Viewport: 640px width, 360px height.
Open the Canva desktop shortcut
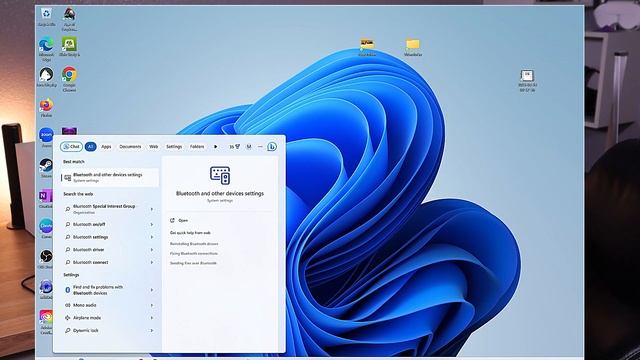pyautogui.click(x=46, y=229)
